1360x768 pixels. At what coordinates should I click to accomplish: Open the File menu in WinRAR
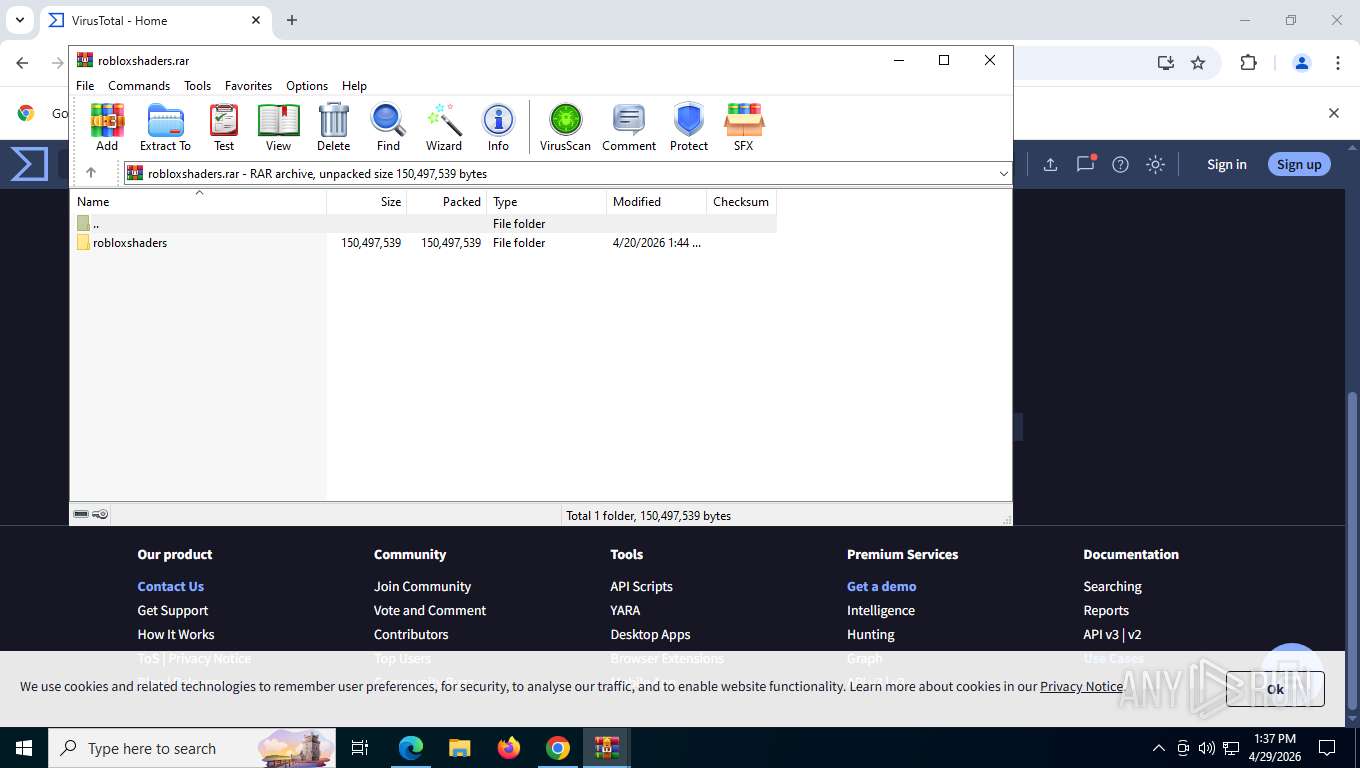[x=85, y=86]
